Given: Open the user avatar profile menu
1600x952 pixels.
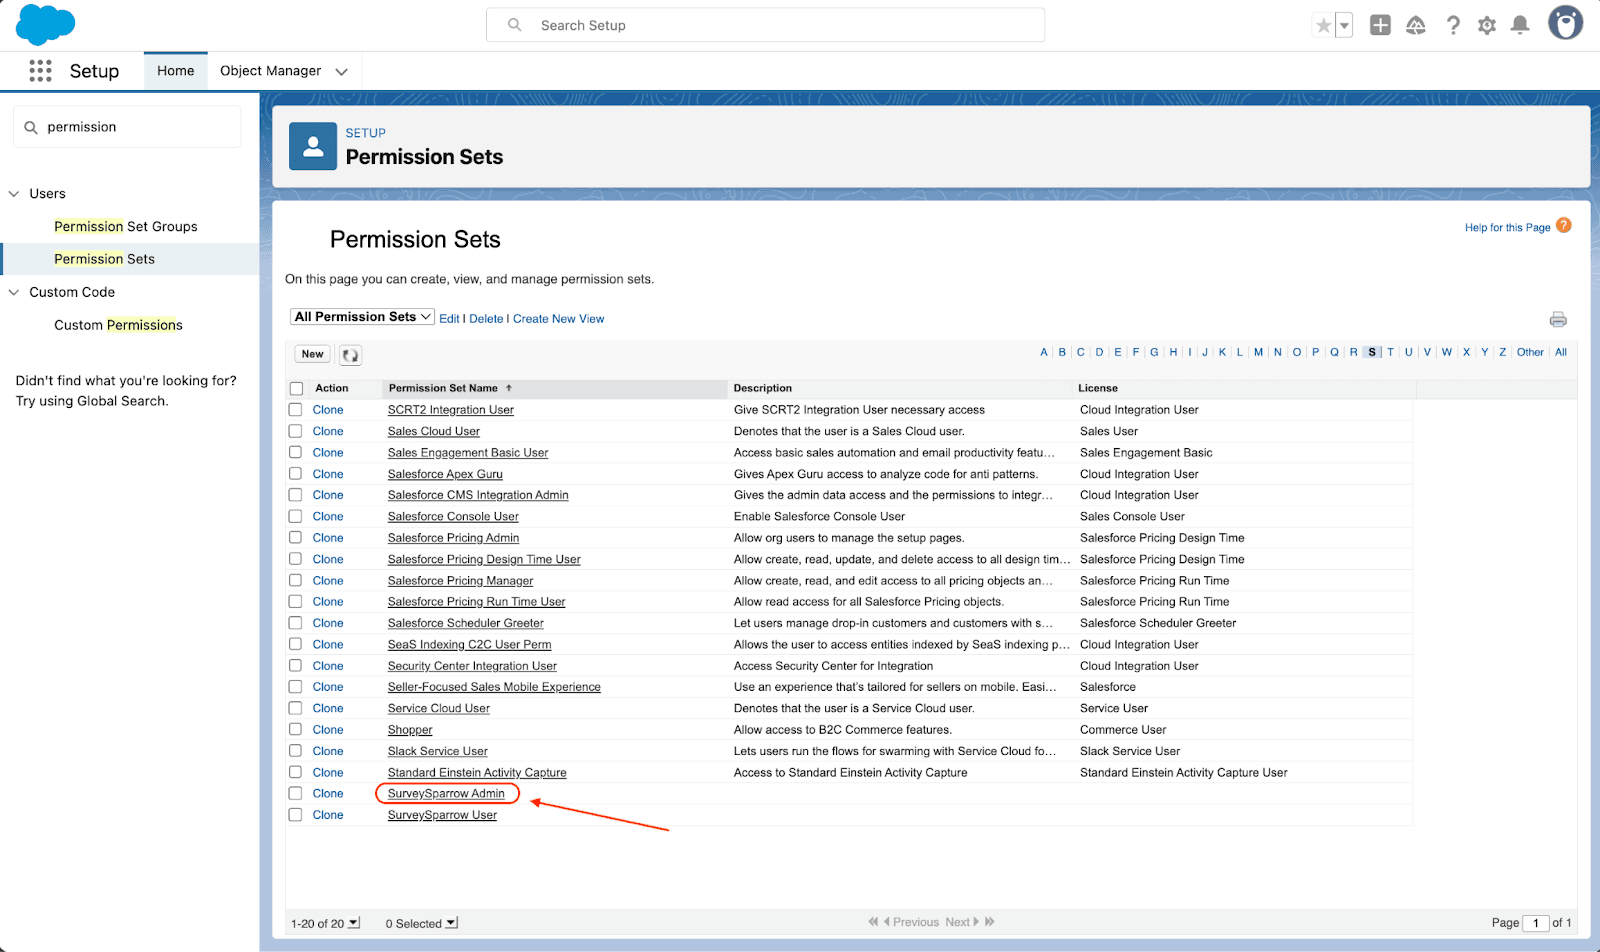Looking at the screenshot, I should [1565, 23].
